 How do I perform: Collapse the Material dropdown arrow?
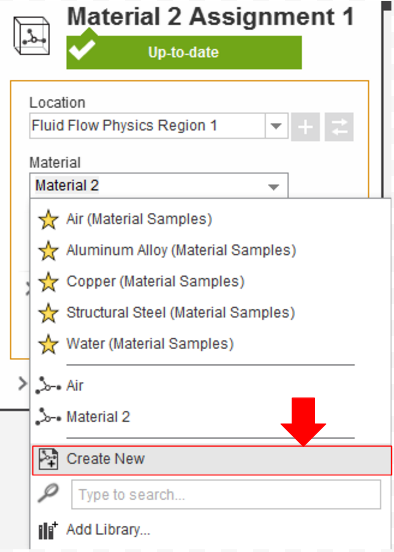pos(274,186)
